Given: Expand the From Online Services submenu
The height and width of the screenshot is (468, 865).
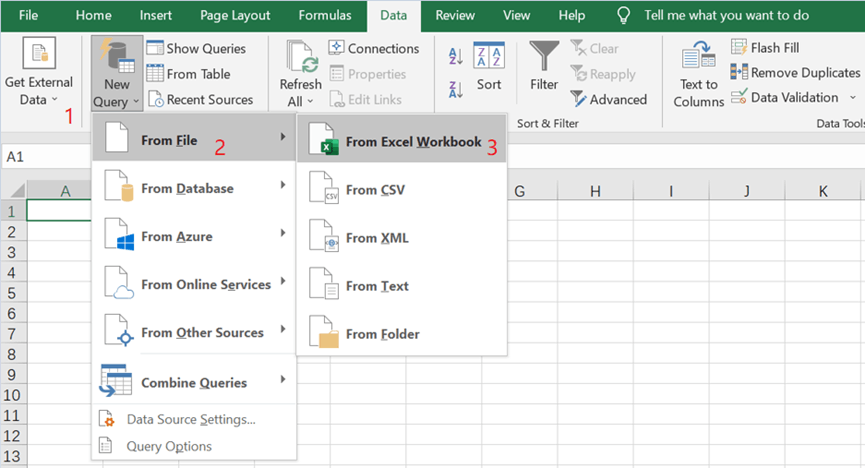Looking at the screenshot, I should click(x=194, y=284).
